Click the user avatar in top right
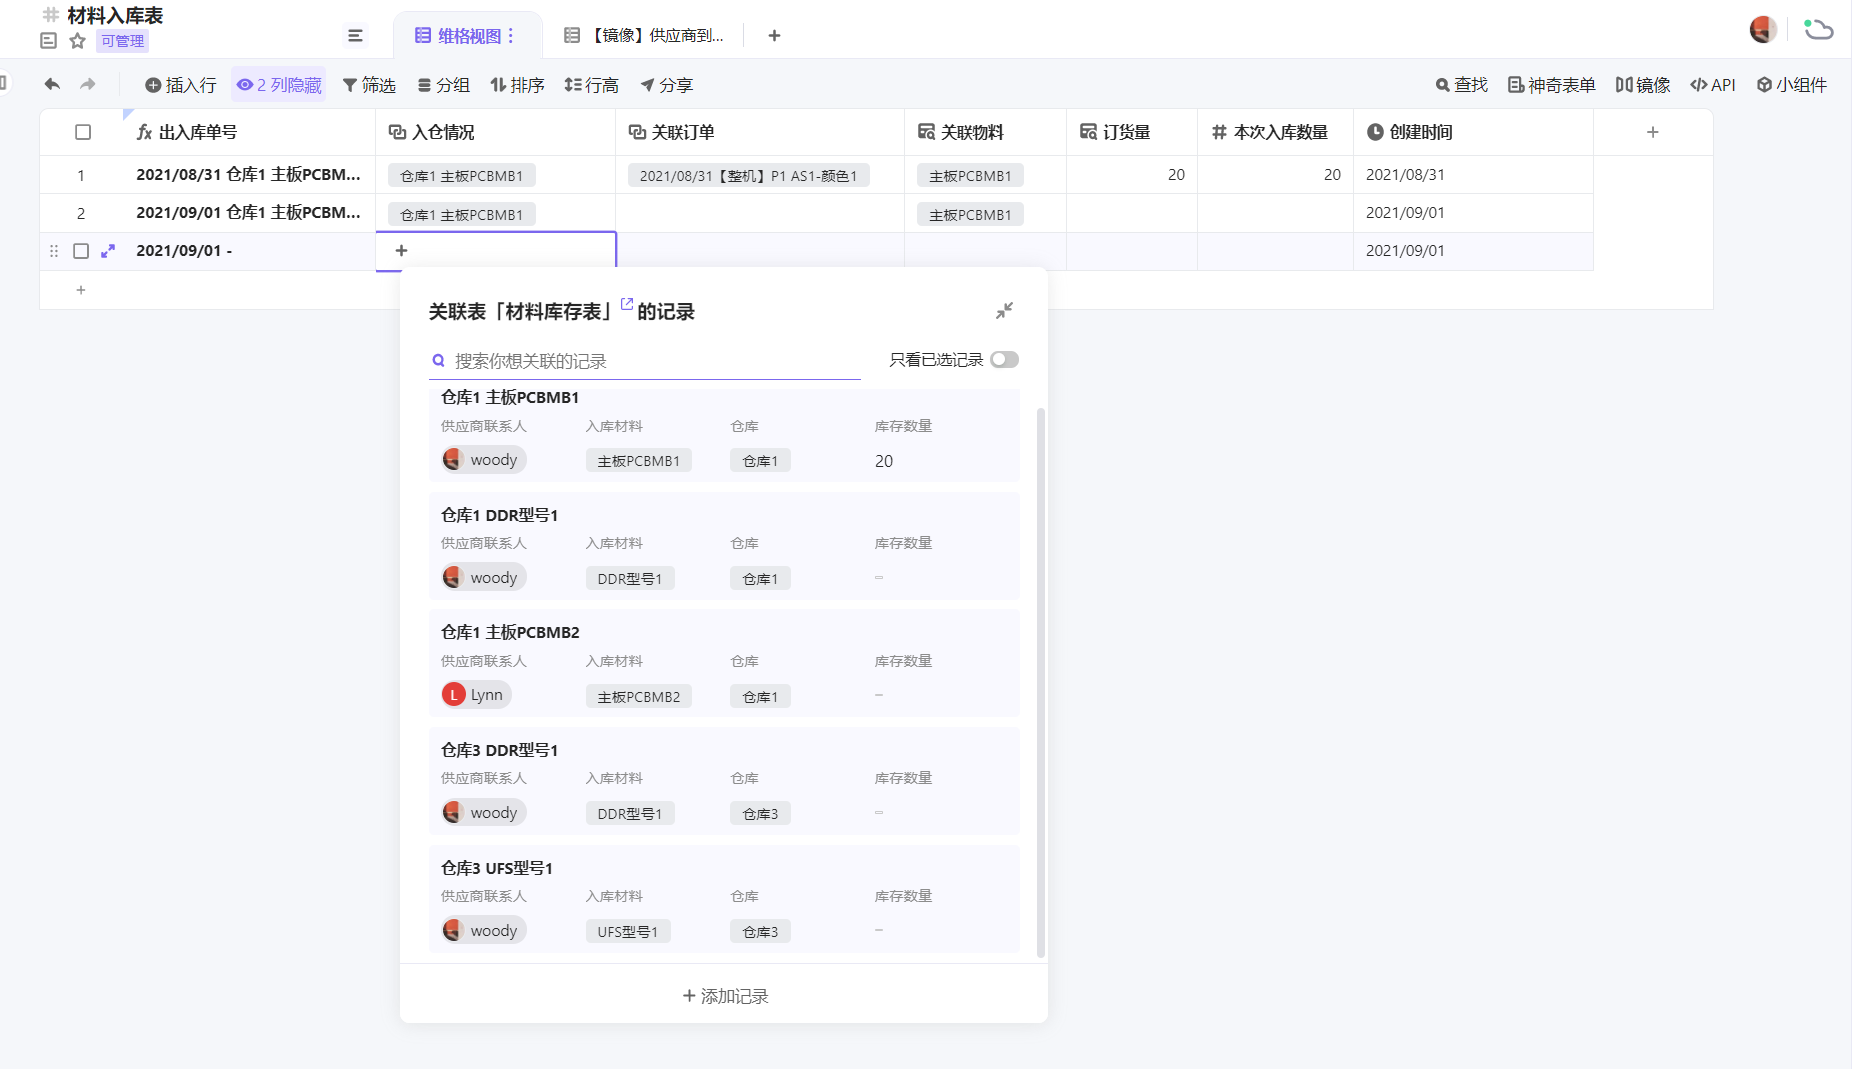This screenshot has width=1852, height=1069. pos(1762,30)
